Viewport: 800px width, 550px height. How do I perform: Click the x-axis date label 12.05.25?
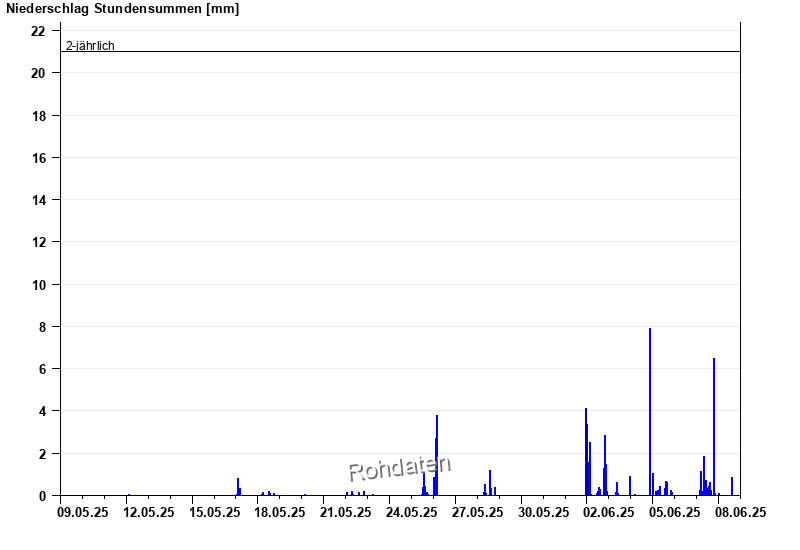148,512
